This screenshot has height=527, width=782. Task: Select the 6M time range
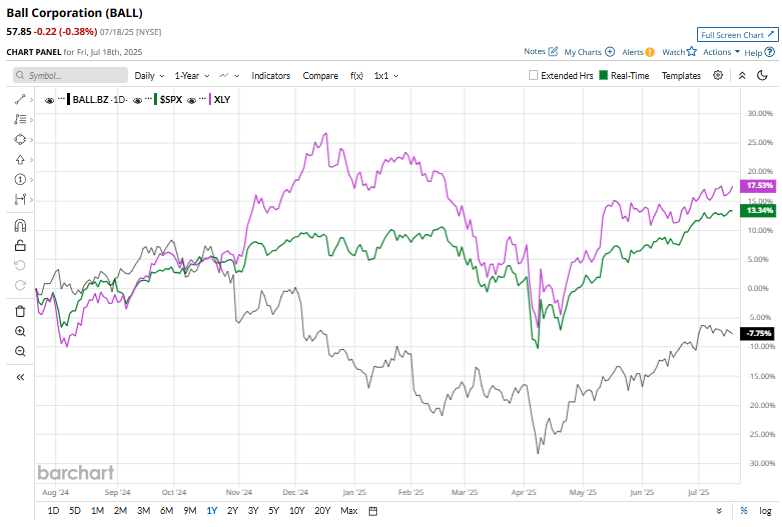(x=166, y=511)
